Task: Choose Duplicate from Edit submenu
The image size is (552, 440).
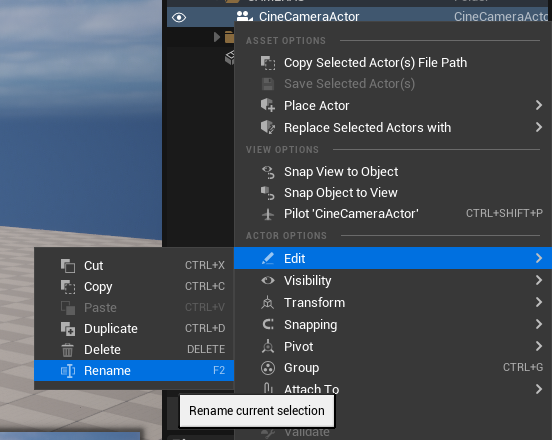Action: click(134, 328)
